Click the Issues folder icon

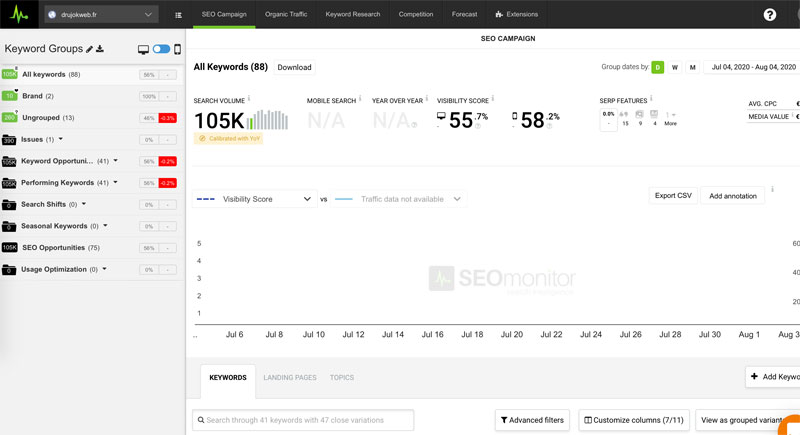[x=9, y=140]
